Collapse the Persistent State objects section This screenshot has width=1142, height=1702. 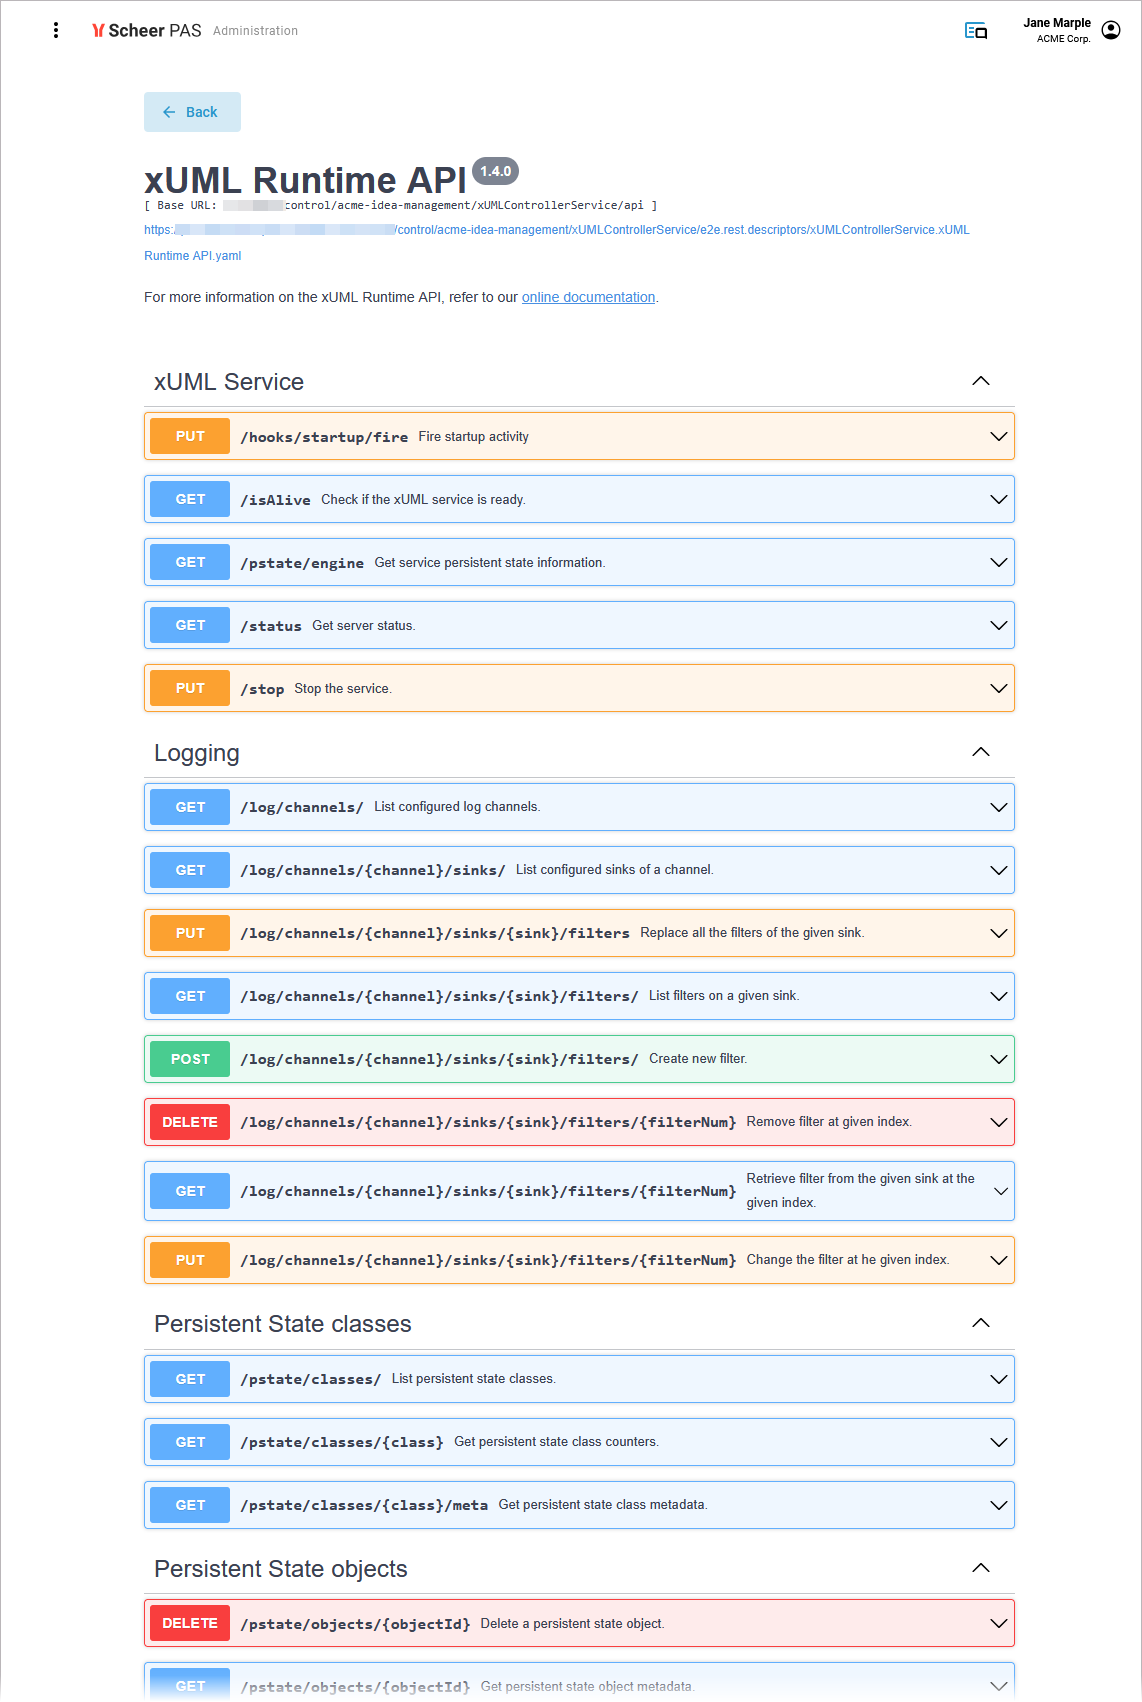click(980, 1568)
